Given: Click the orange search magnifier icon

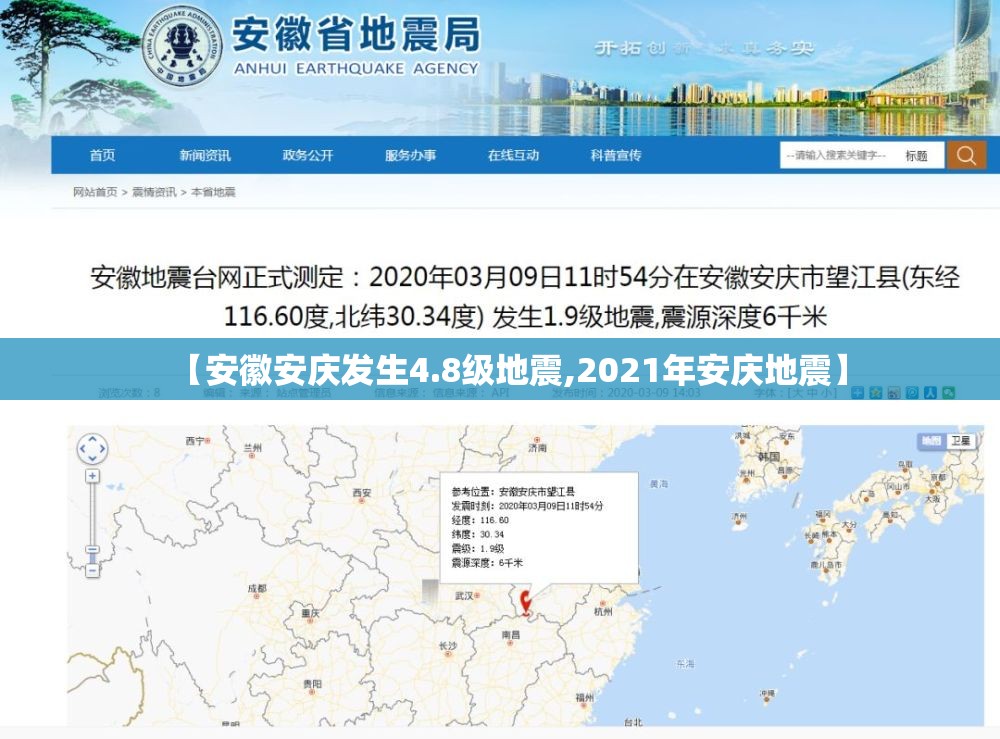Looking at the screenshot, I should 966,155.
